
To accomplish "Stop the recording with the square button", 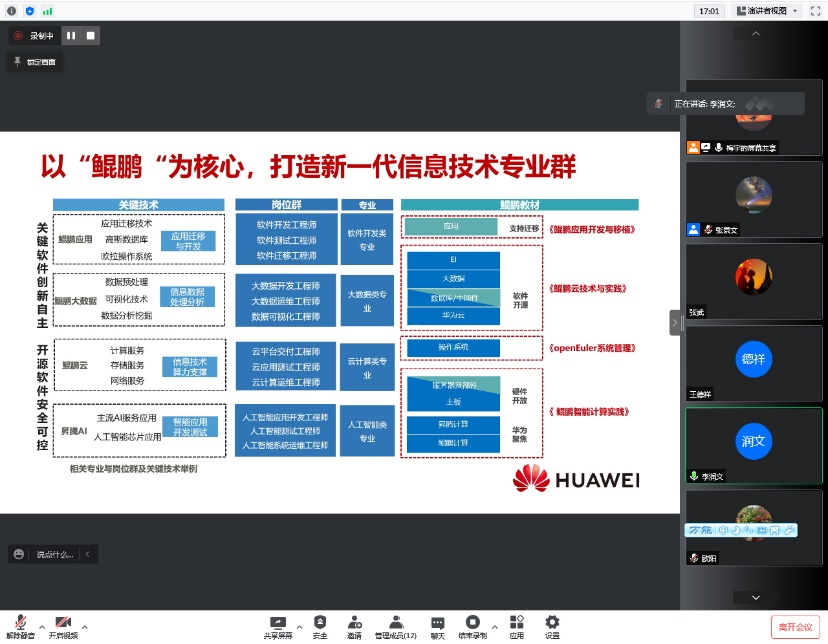I will pos(90,35).
